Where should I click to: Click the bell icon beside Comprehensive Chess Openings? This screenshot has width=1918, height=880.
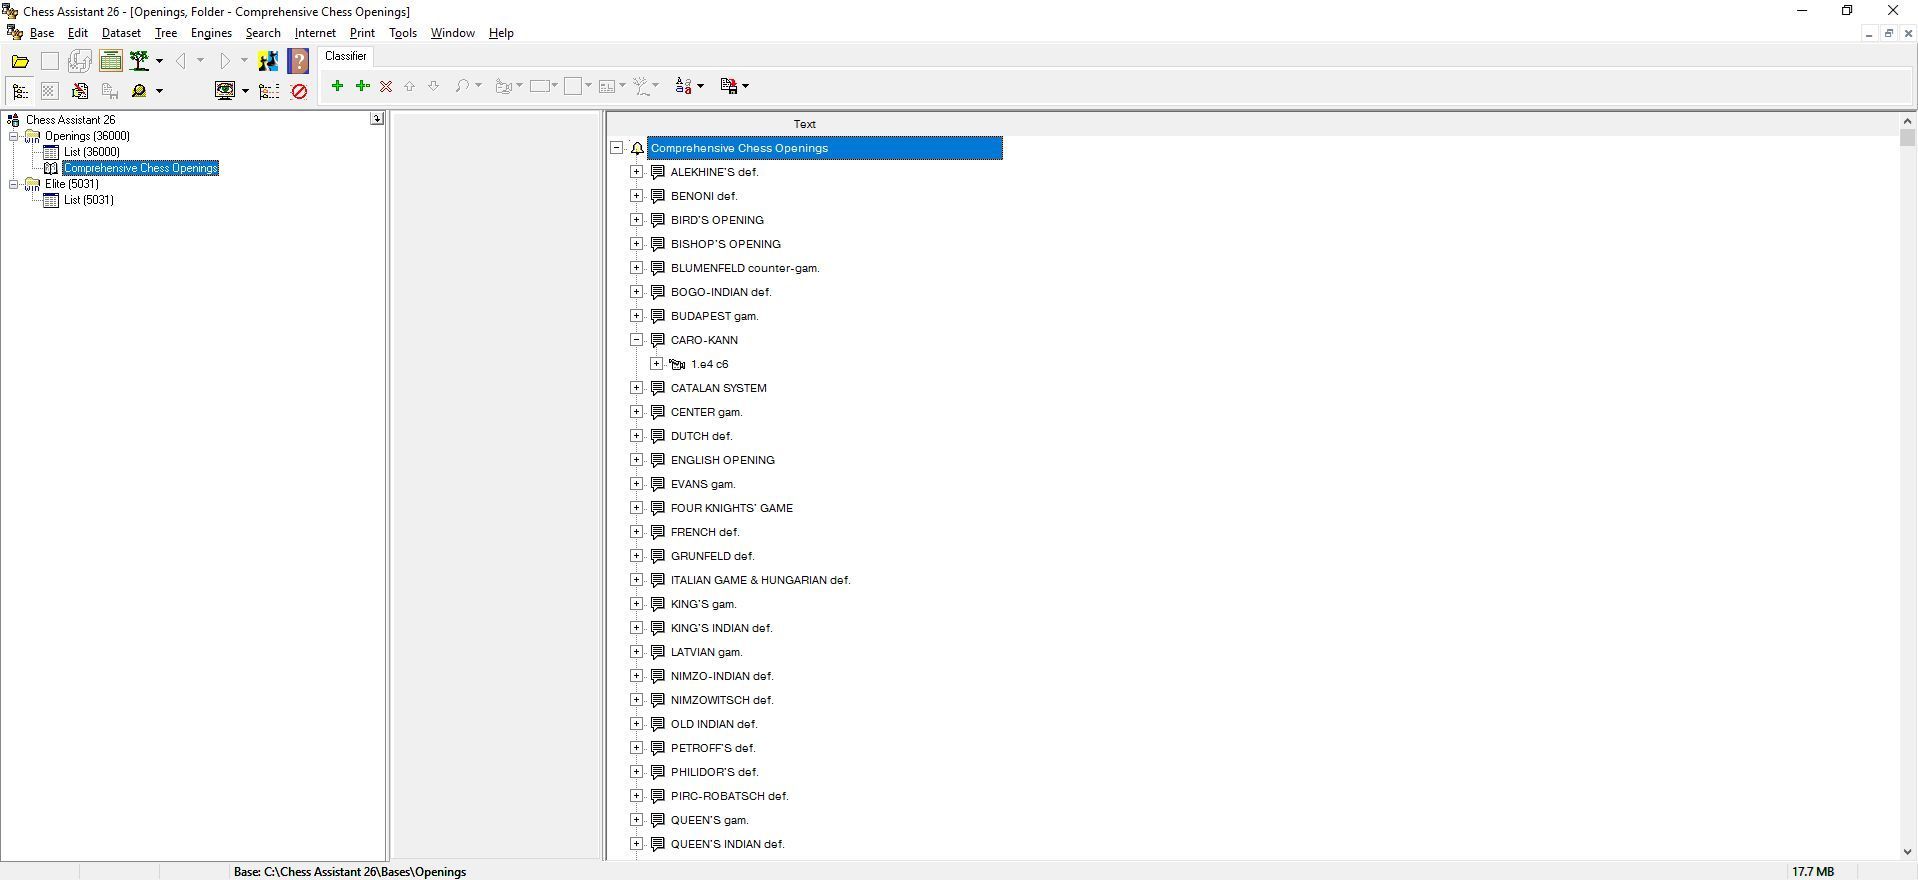click(x=637, y=148)
